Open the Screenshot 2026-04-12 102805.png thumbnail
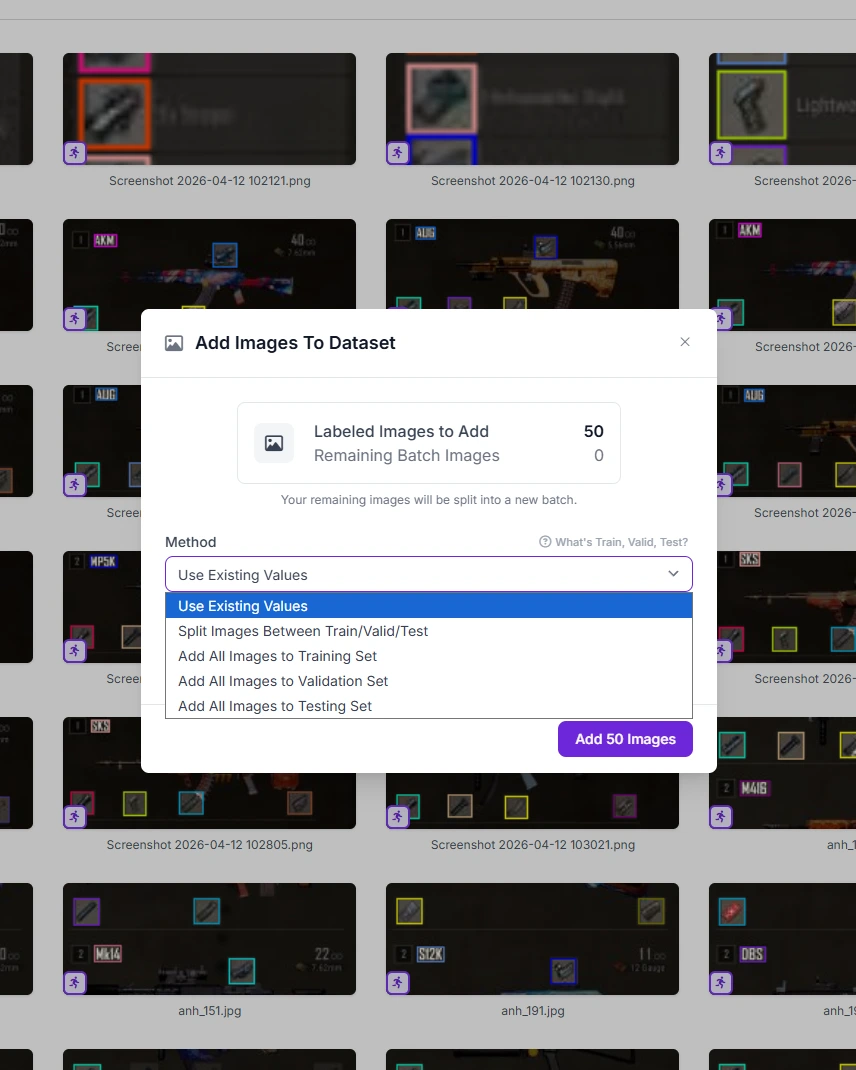The height and width of the screenshot is (1070, 856). point(210,801)
